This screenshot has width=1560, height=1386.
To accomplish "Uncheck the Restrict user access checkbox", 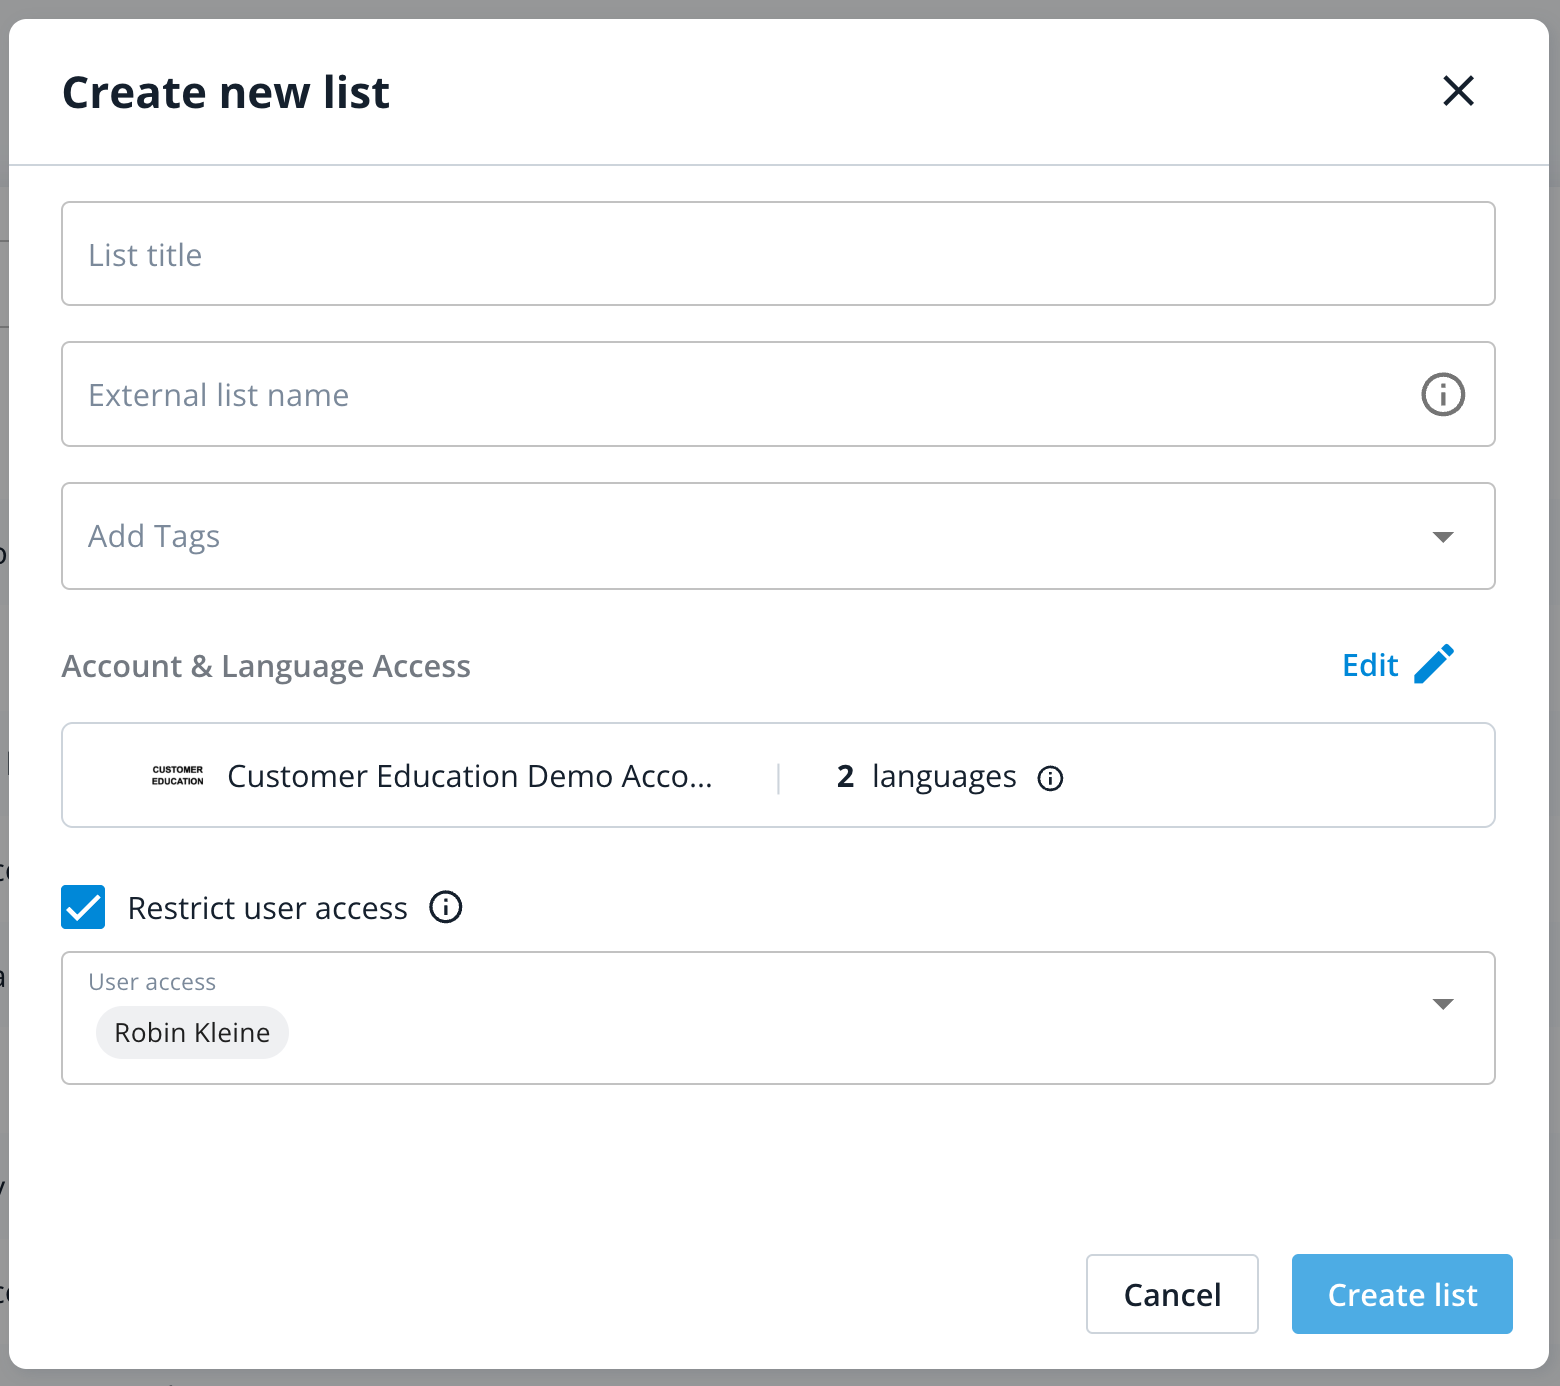I will point(83,907).
